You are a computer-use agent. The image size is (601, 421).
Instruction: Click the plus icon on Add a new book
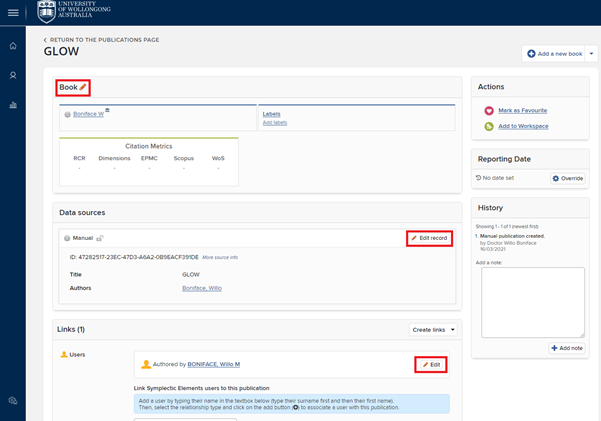[x=531, y=54]
